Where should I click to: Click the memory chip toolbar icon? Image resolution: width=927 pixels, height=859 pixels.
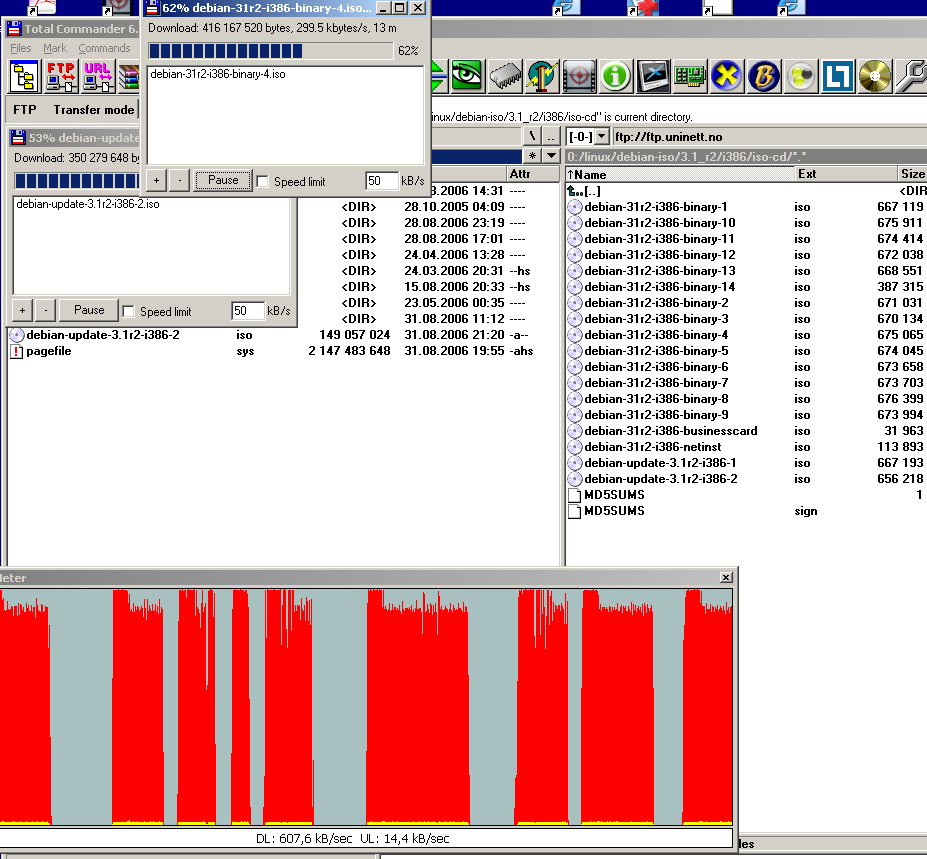pyautogui.click(x=505, y=76)
